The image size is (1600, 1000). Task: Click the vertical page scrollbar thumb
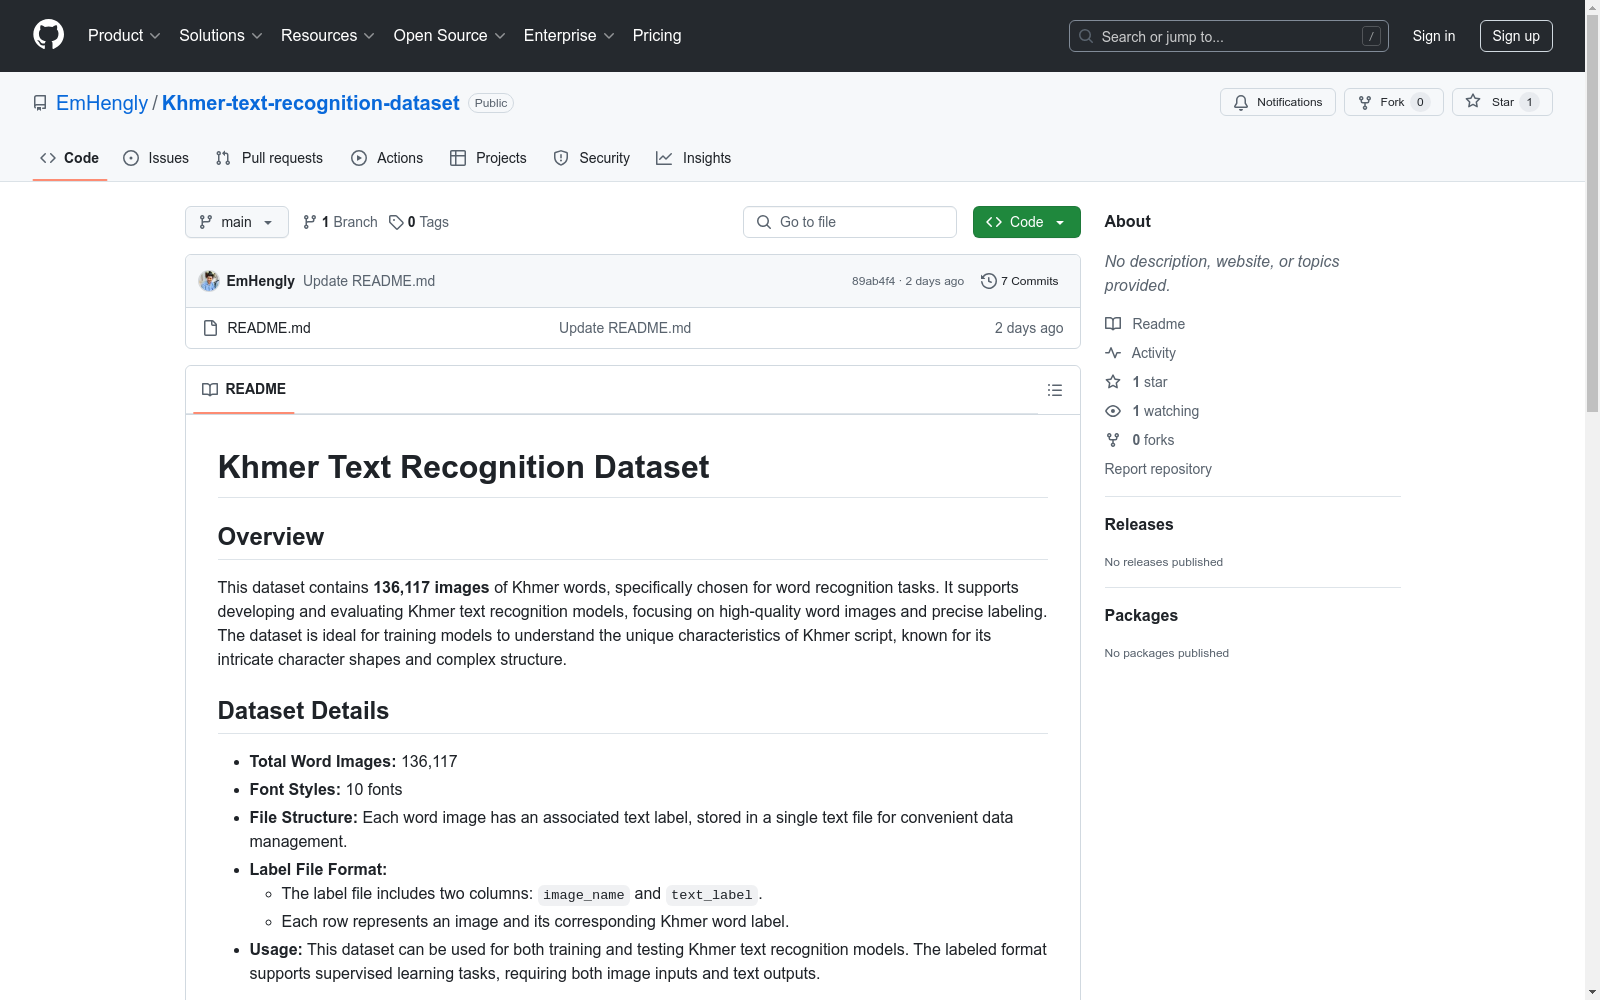(x=1592, y=214)
